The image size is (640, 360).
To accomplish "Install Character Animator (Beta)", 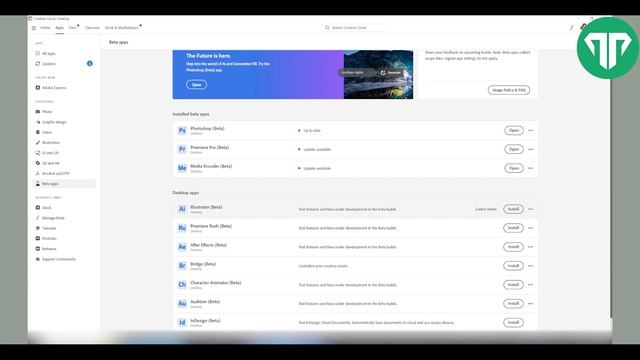I will [x=513, y=284].
